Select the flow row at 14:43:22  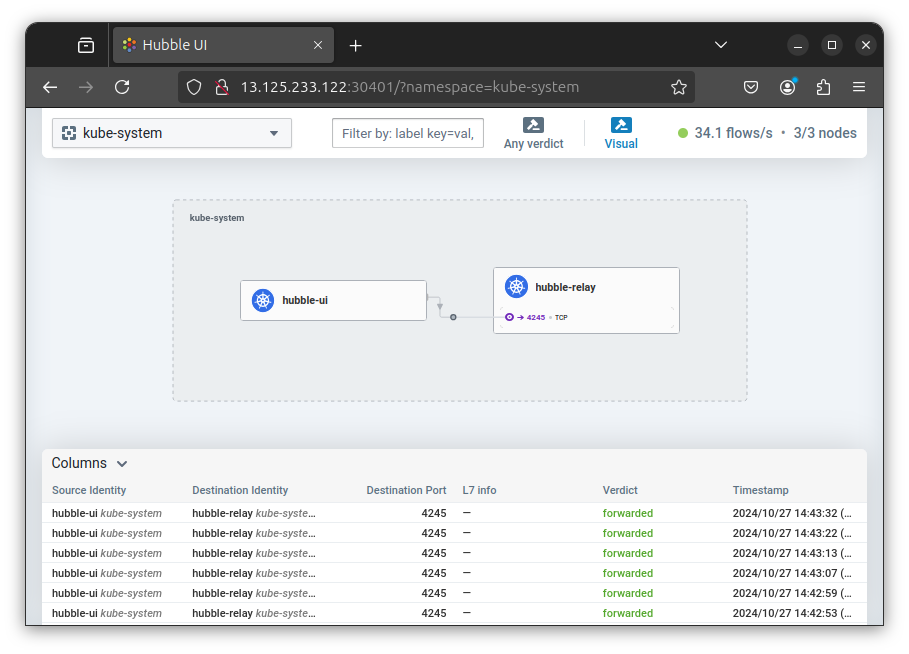point(454,533)
